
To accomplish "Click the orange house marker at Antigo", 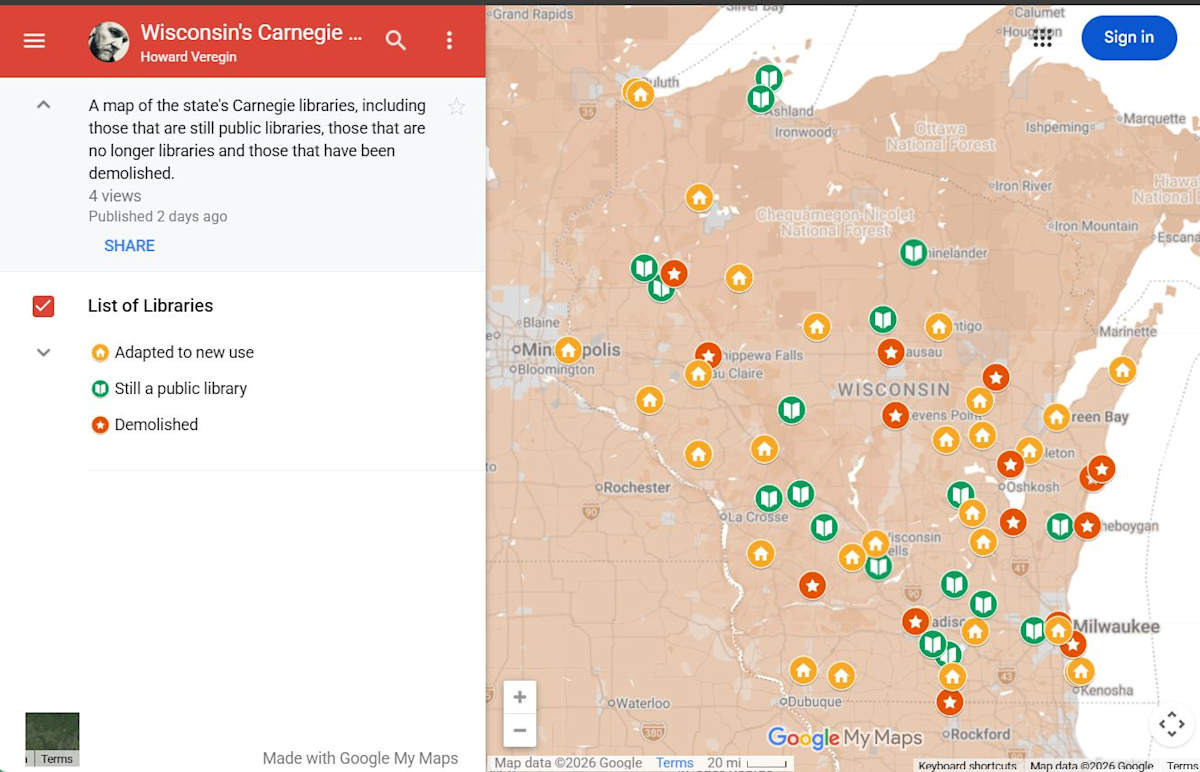I will pos(938,327).
